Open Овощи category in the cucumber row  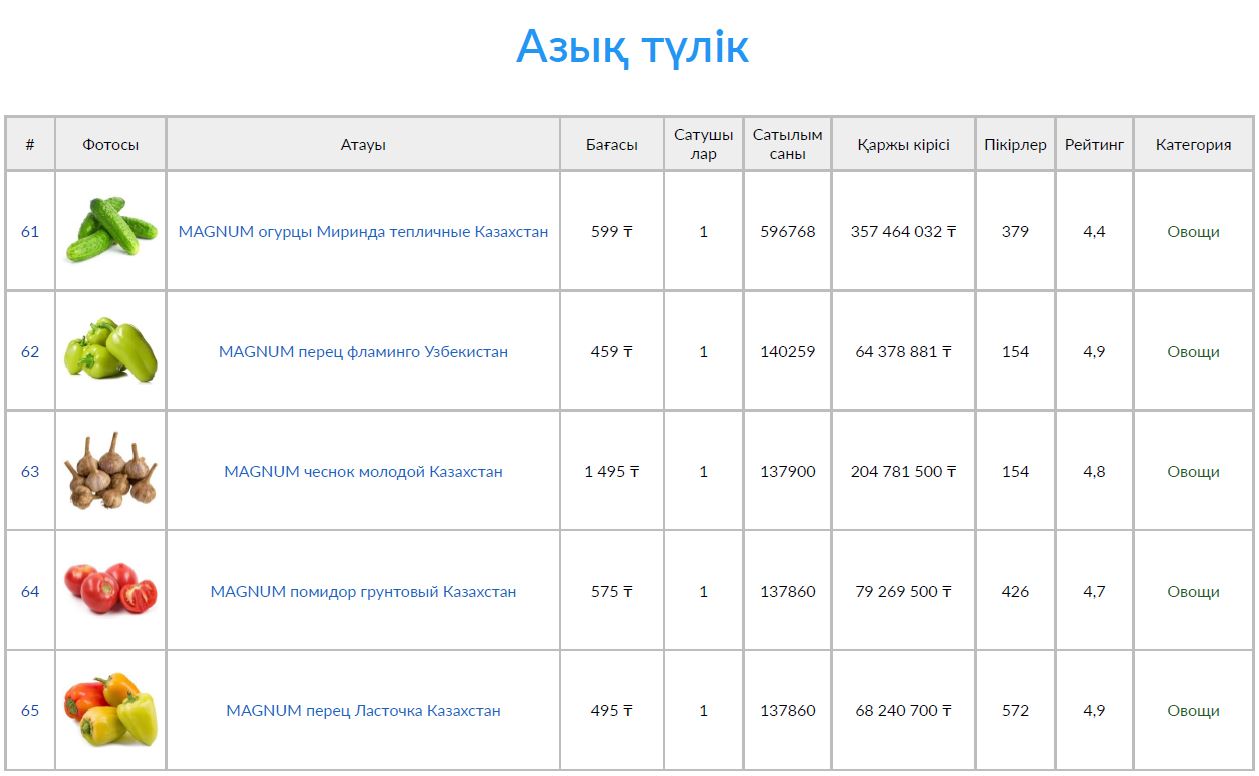1193,231
